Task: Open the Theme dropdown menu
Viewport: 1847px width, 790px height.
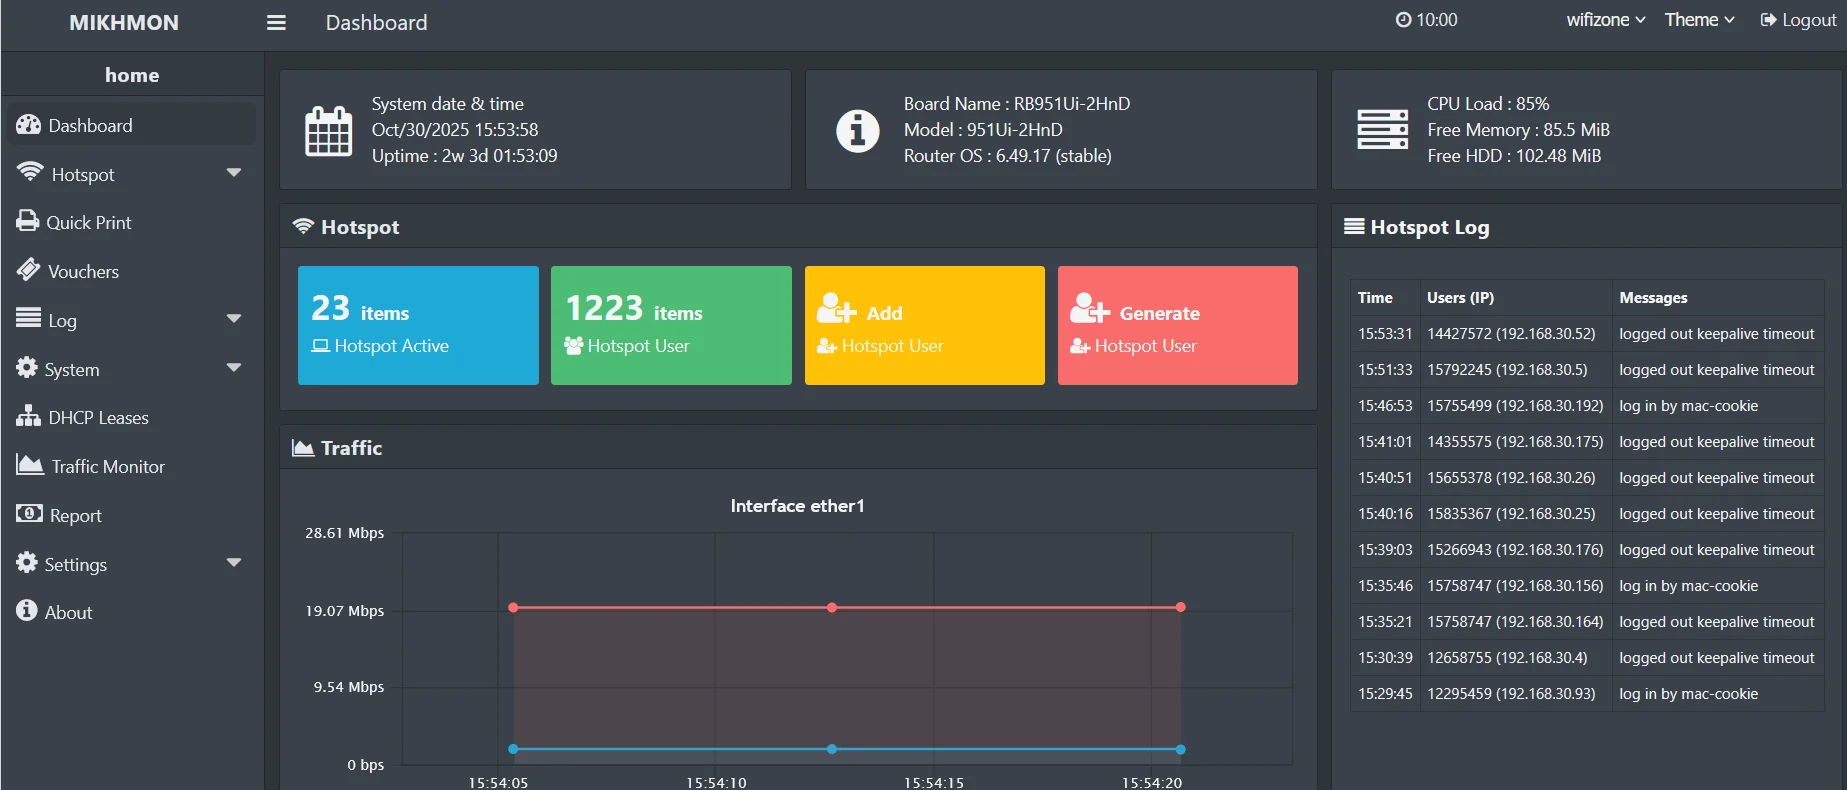Action: click(1699, 20)
